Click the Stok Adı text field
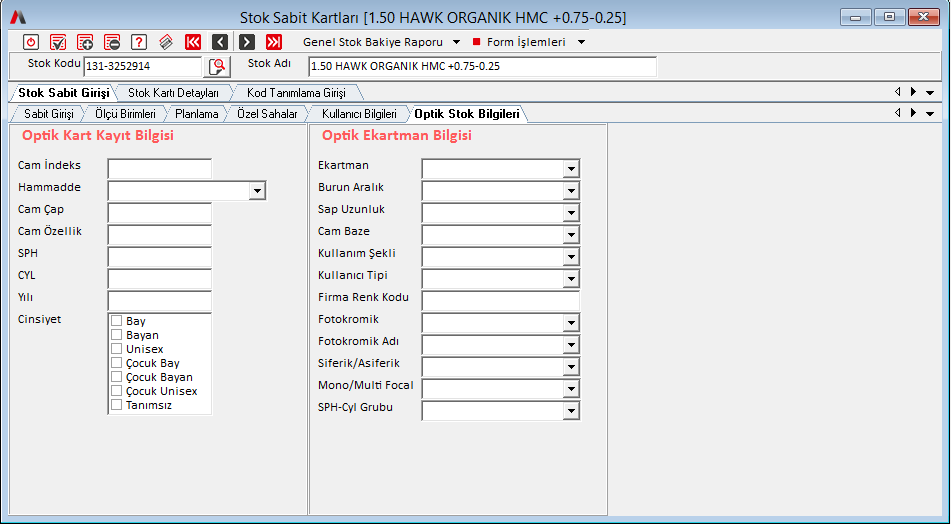951x524 pixels. pyautogui.click(x=482, y=67)
